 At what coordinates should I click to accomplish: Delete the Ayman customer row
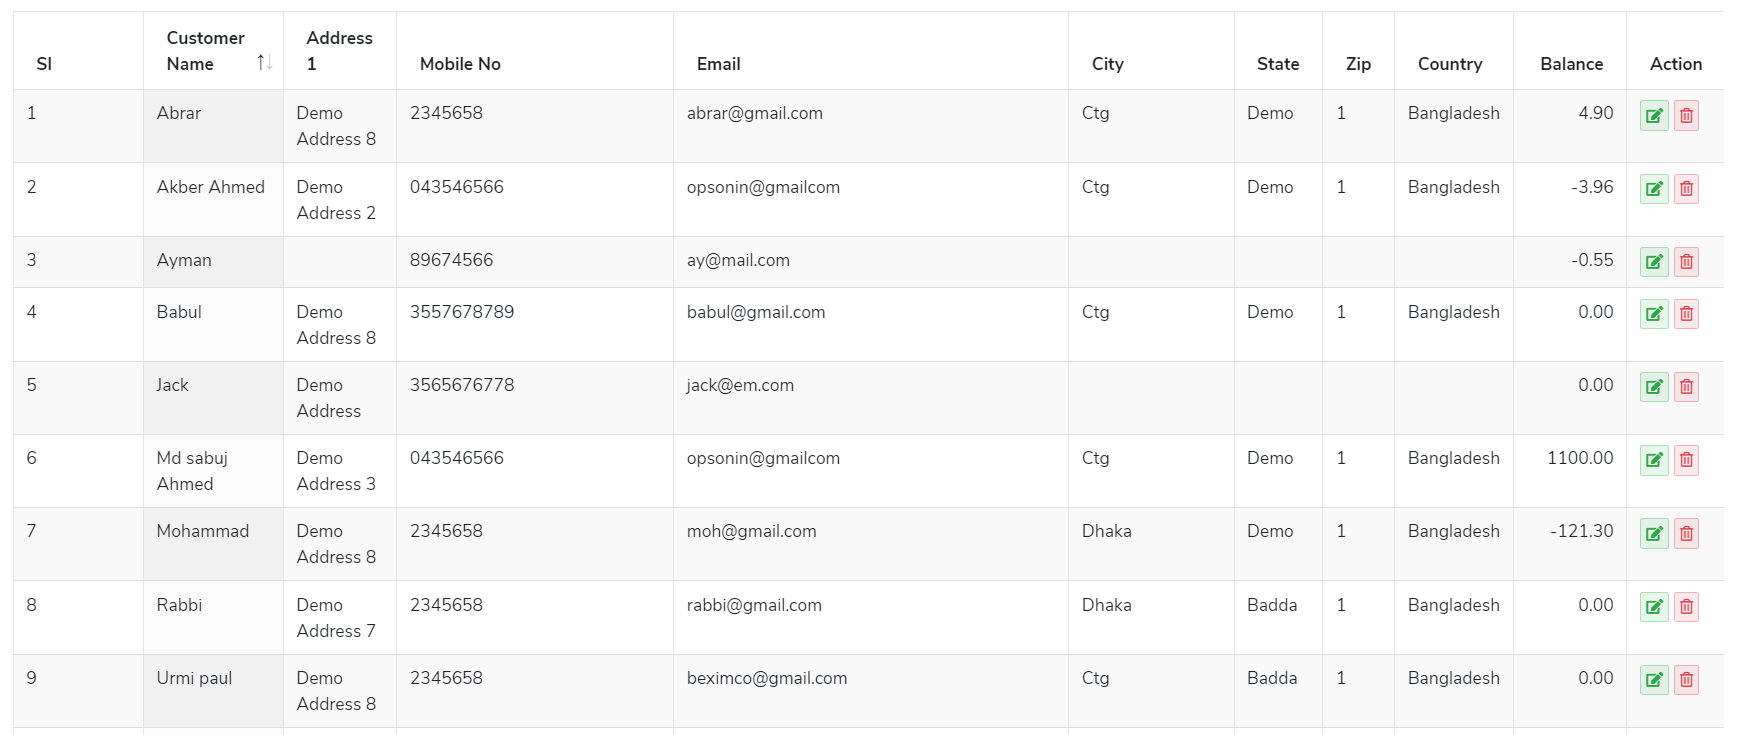point(1686,262)
